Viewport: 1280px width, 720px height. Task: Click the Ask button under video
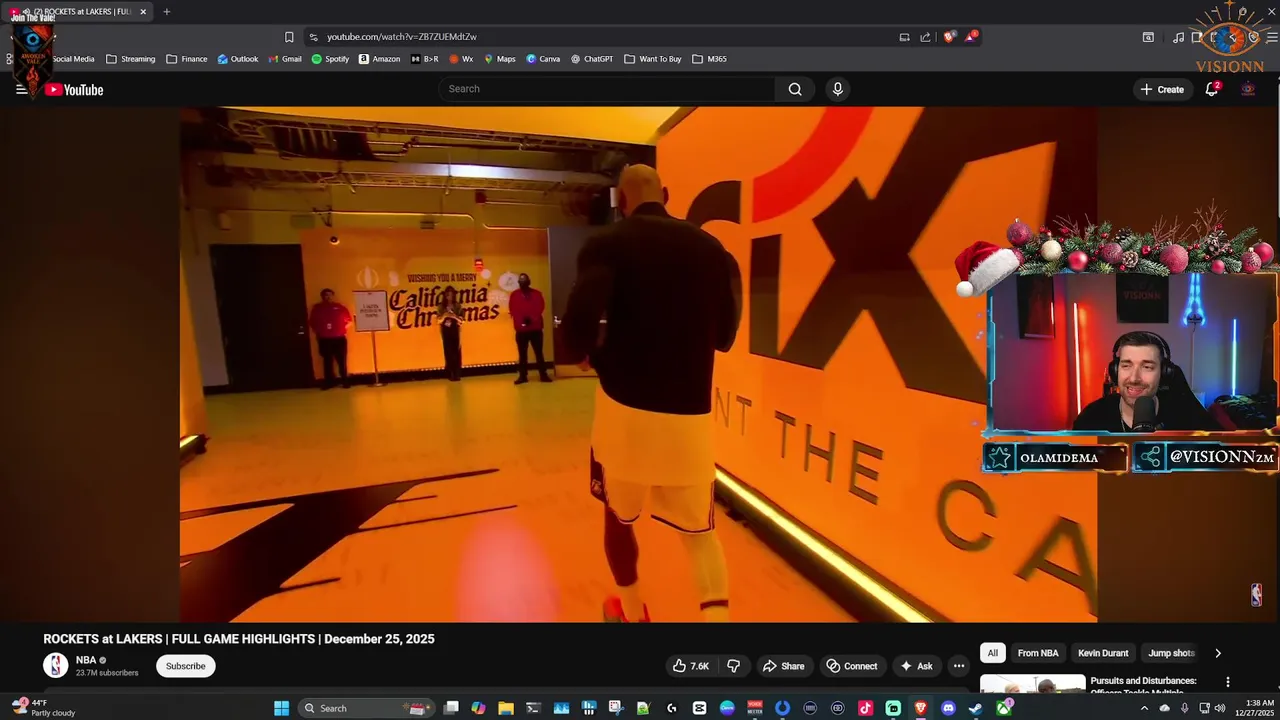[x=916, y=666]
